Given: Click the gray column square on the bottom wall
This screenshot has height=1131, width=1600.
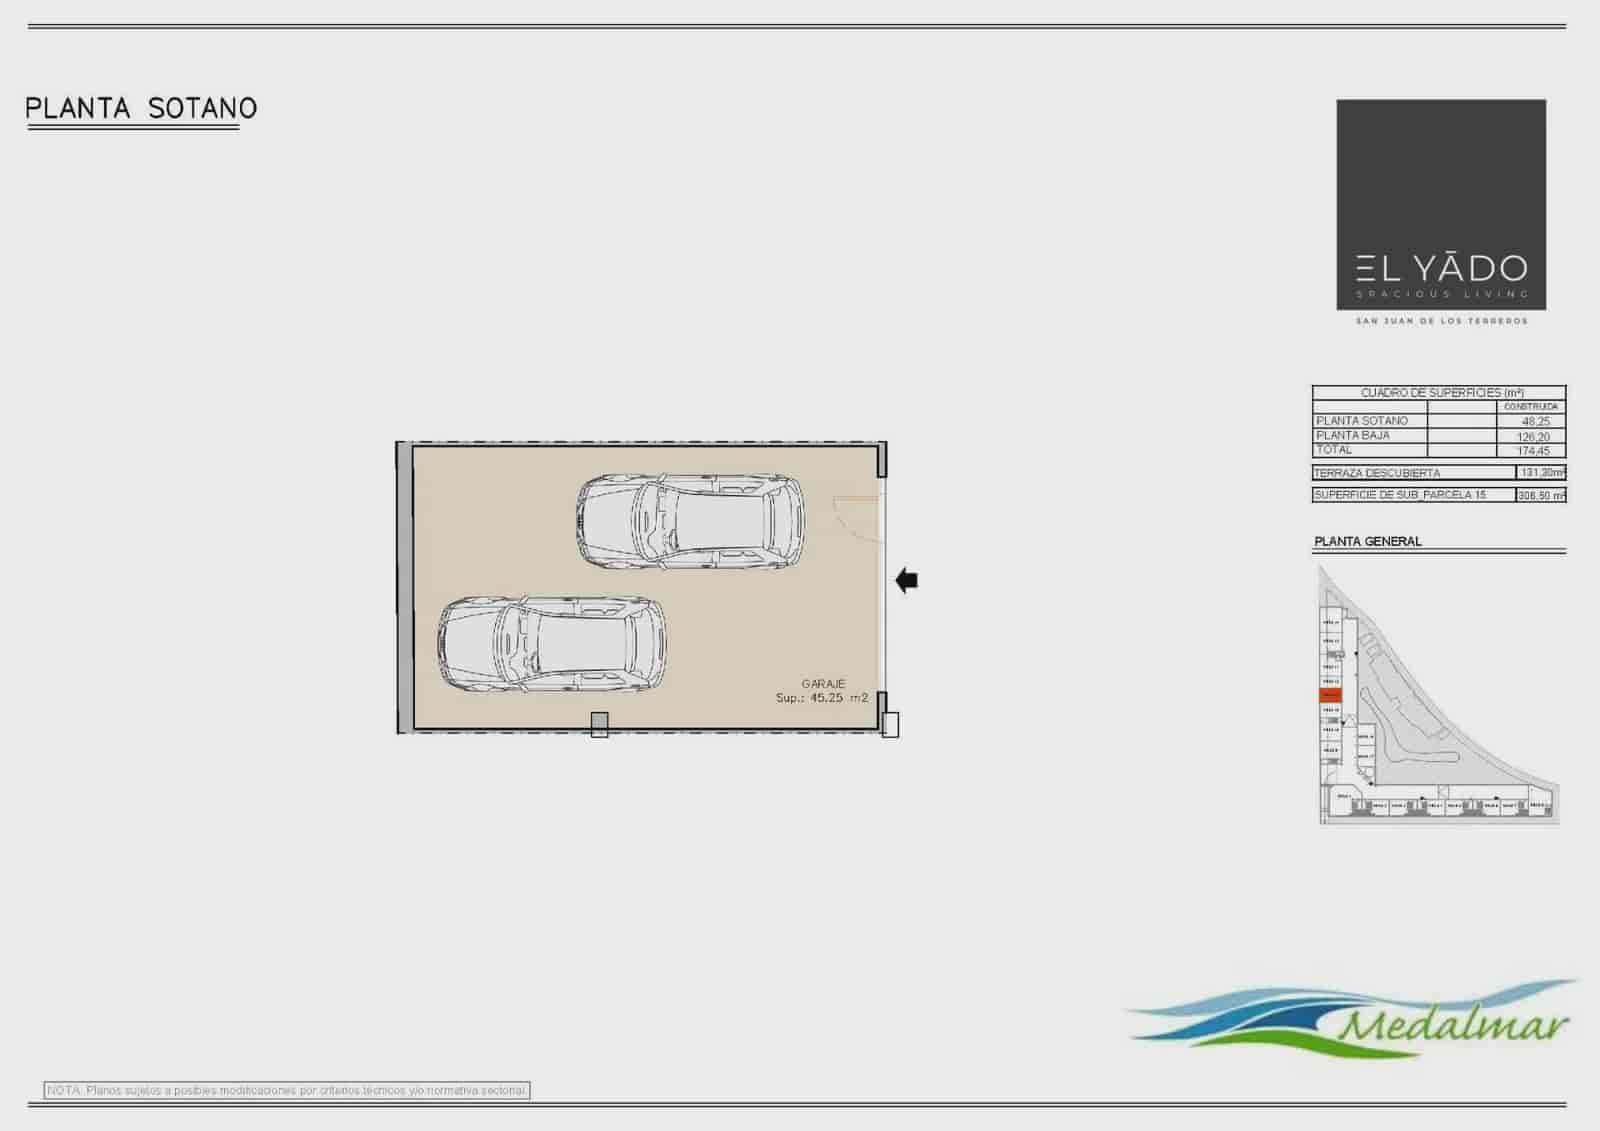Looking at the screenshot, I should point(599,724).
